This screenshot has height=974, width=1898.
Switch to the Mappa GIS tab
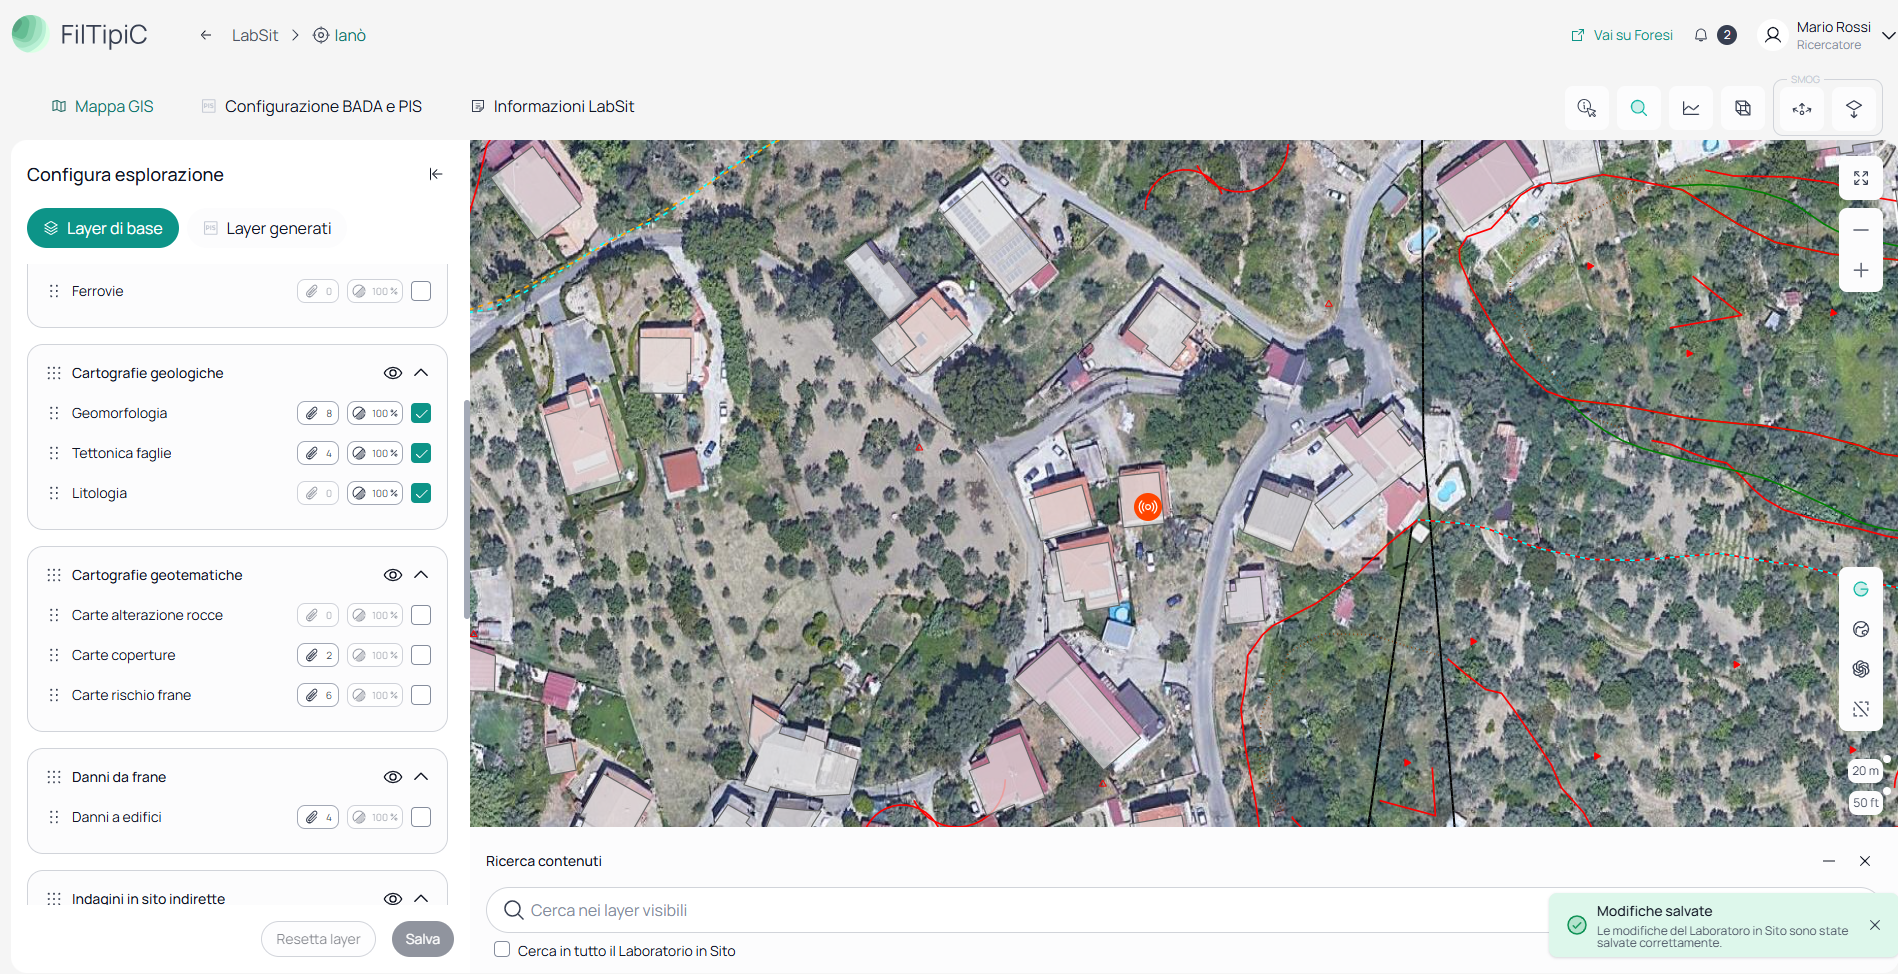(103, 106)
